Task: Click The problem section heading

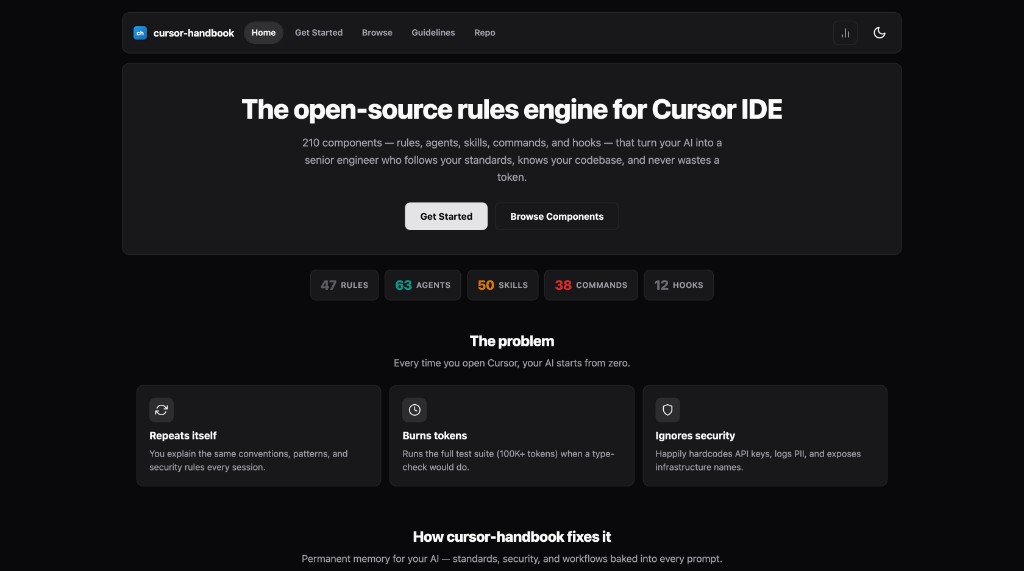Action: pyautogui.click(x=511, y=341)
